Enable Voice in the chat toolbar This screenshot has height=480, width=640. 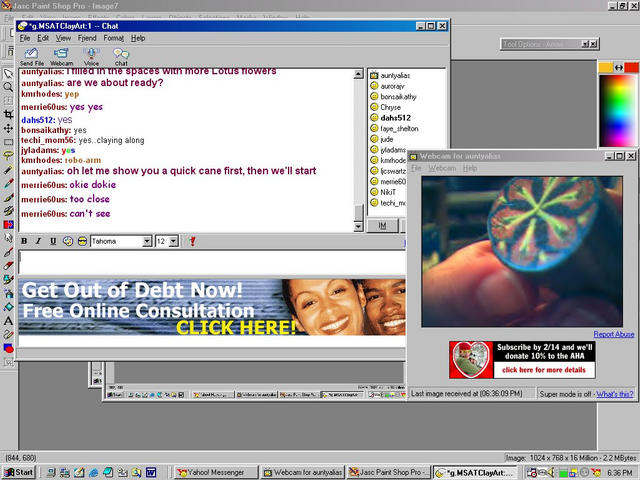[x=91, y=56]
